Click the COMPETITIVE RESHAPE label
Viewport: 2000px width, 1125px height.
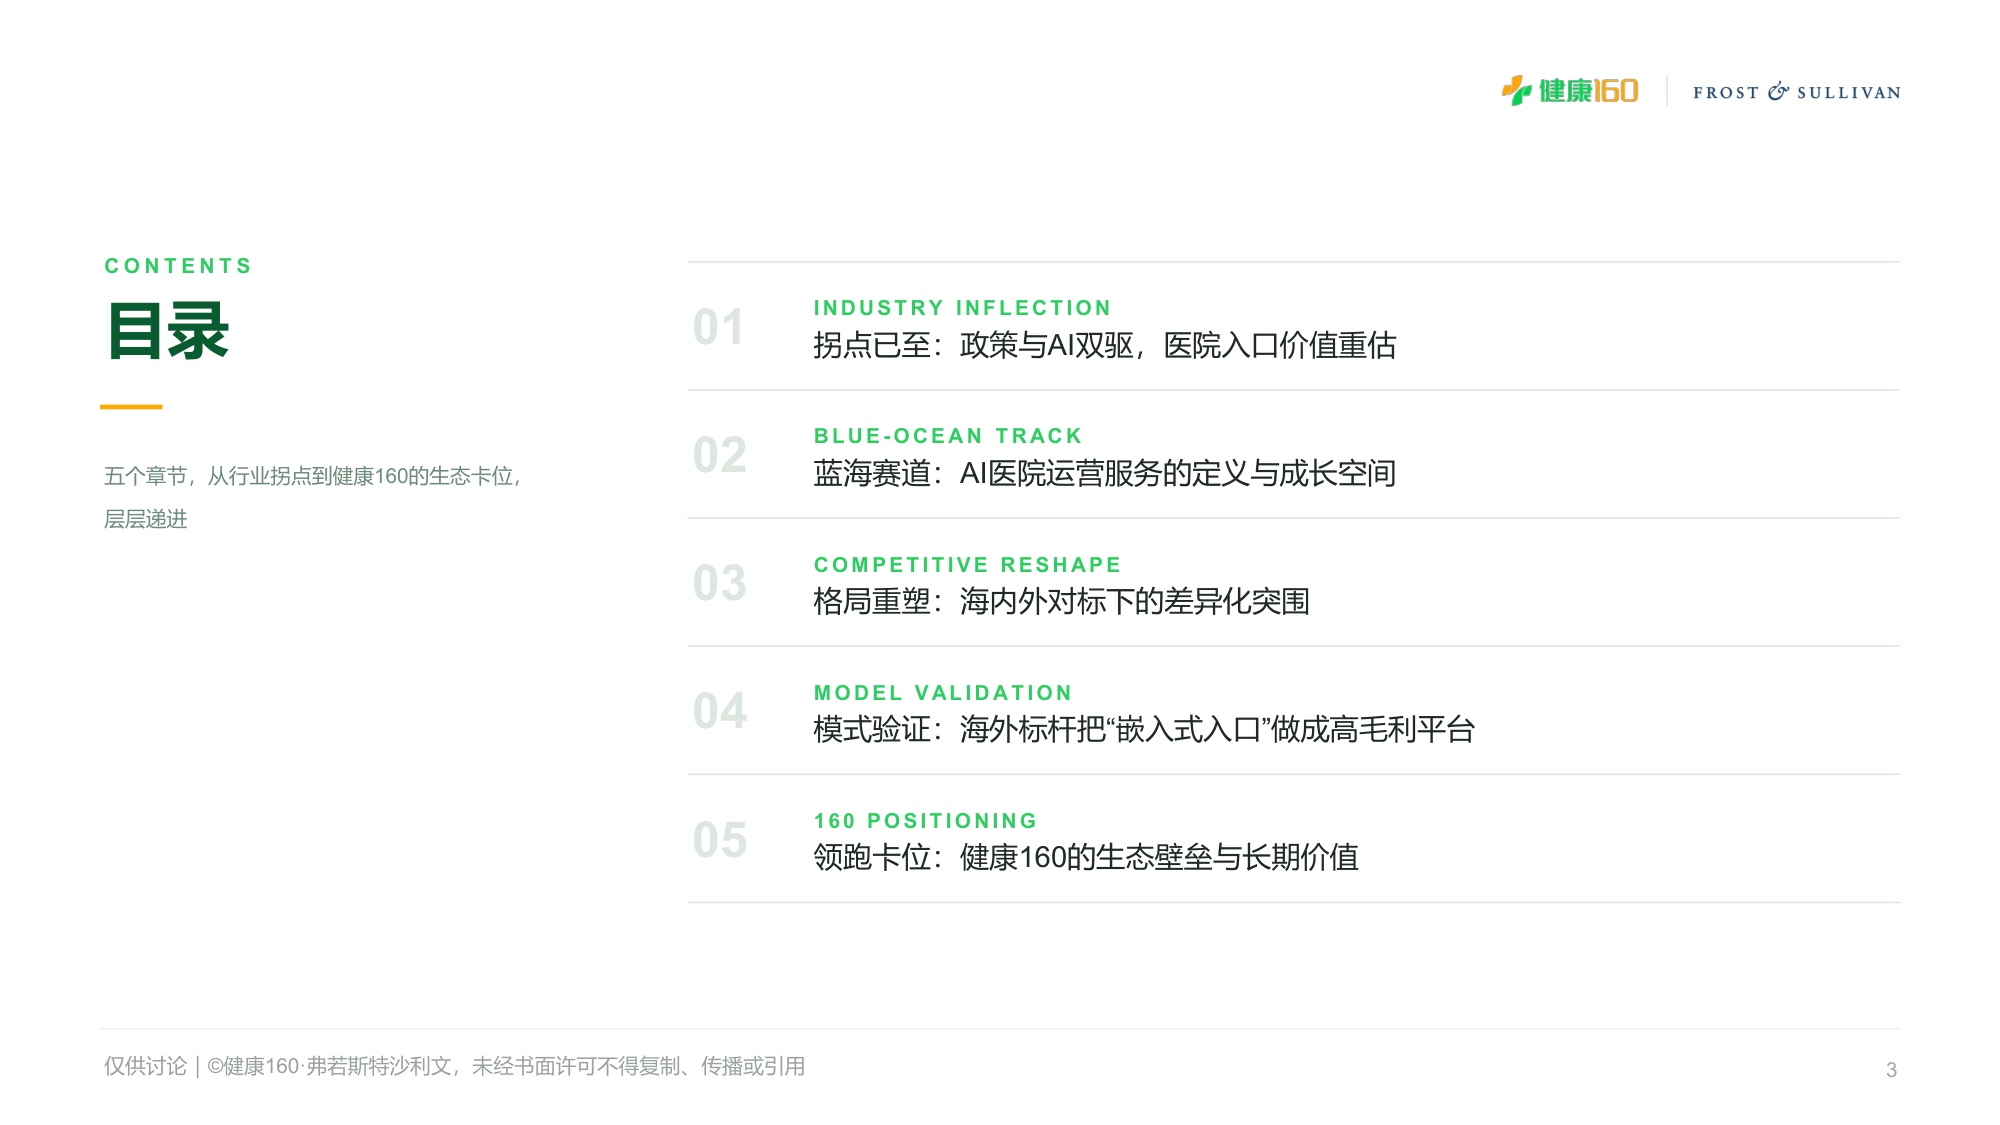[967, 565]
